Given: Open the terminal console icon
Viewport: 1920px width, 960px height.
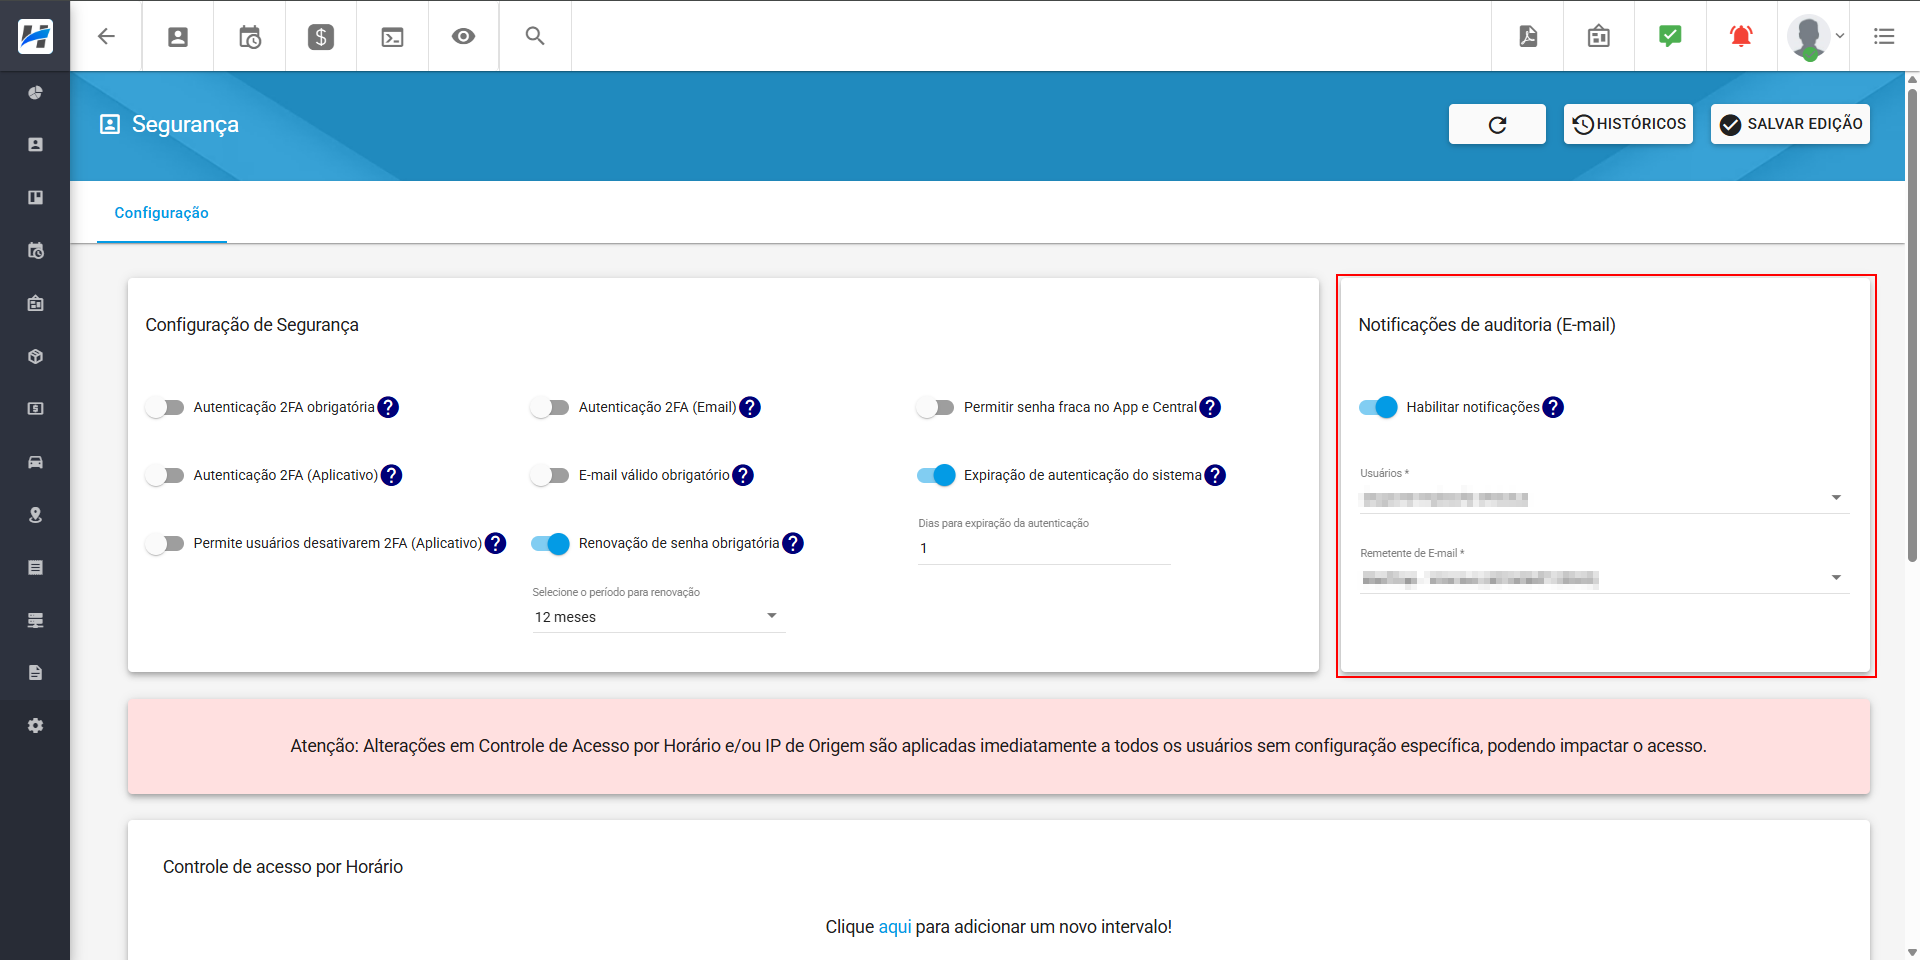Looking at the screenshot, I should click(392, 36).
